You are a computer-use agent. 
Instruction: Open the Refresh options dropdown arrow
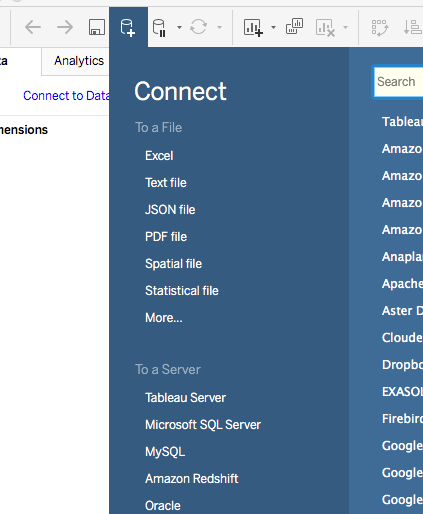(219, 27)
